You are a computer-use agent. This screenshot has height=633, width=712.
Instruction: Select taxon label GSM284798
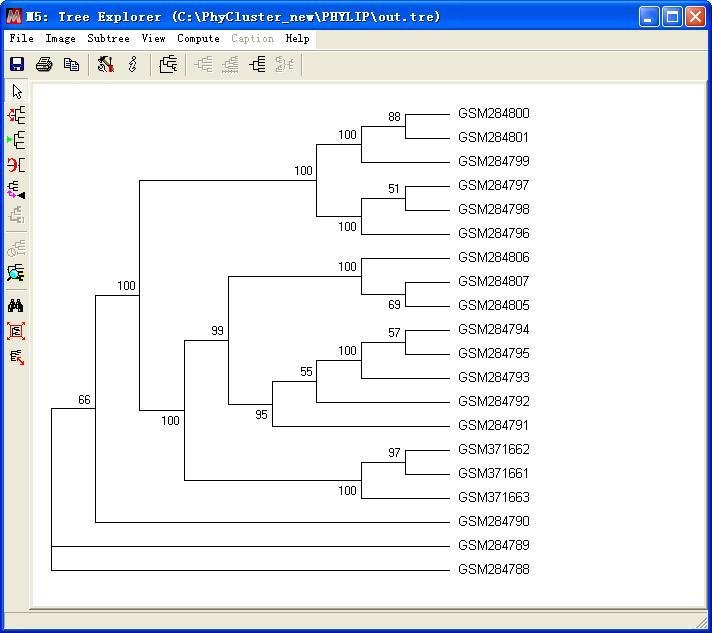pos(494,209)
